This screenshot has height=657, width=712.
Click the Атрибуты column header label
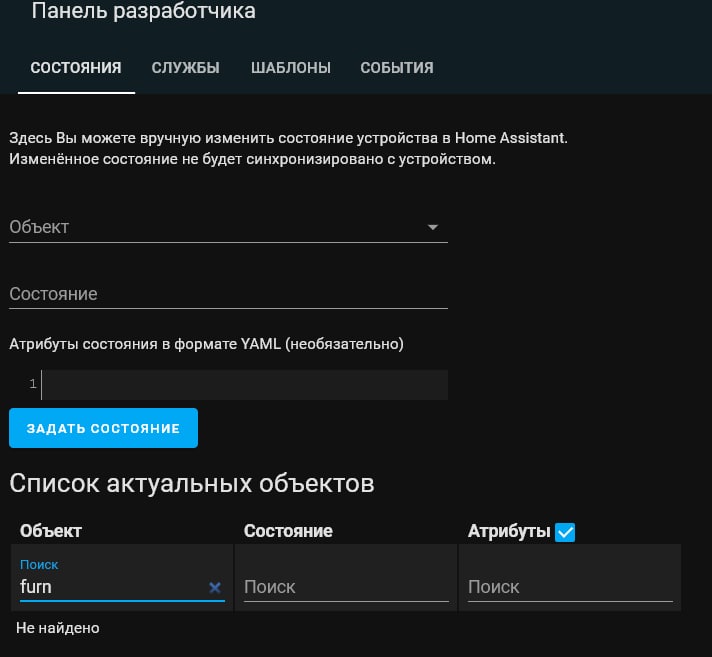pyautogui.click(x=509, y=531)
